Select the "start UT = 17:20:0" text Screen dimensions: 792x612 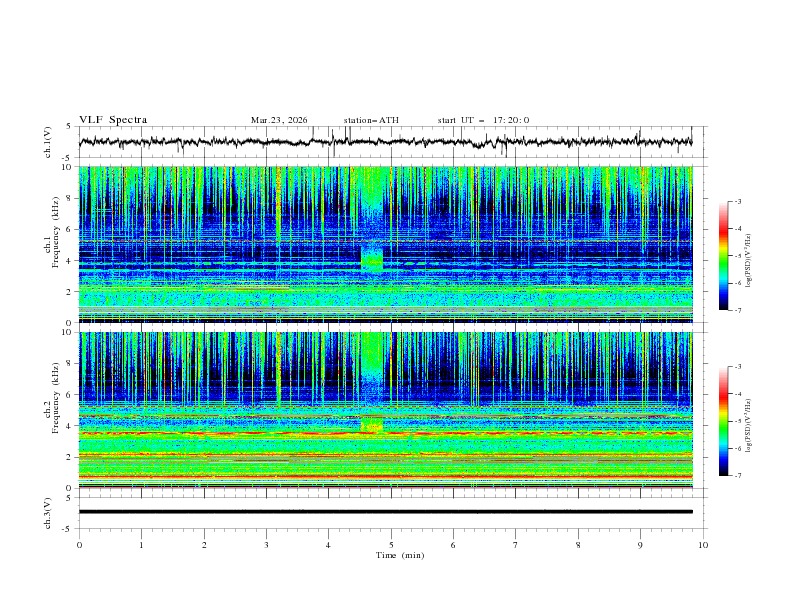[x=483, y=120]
